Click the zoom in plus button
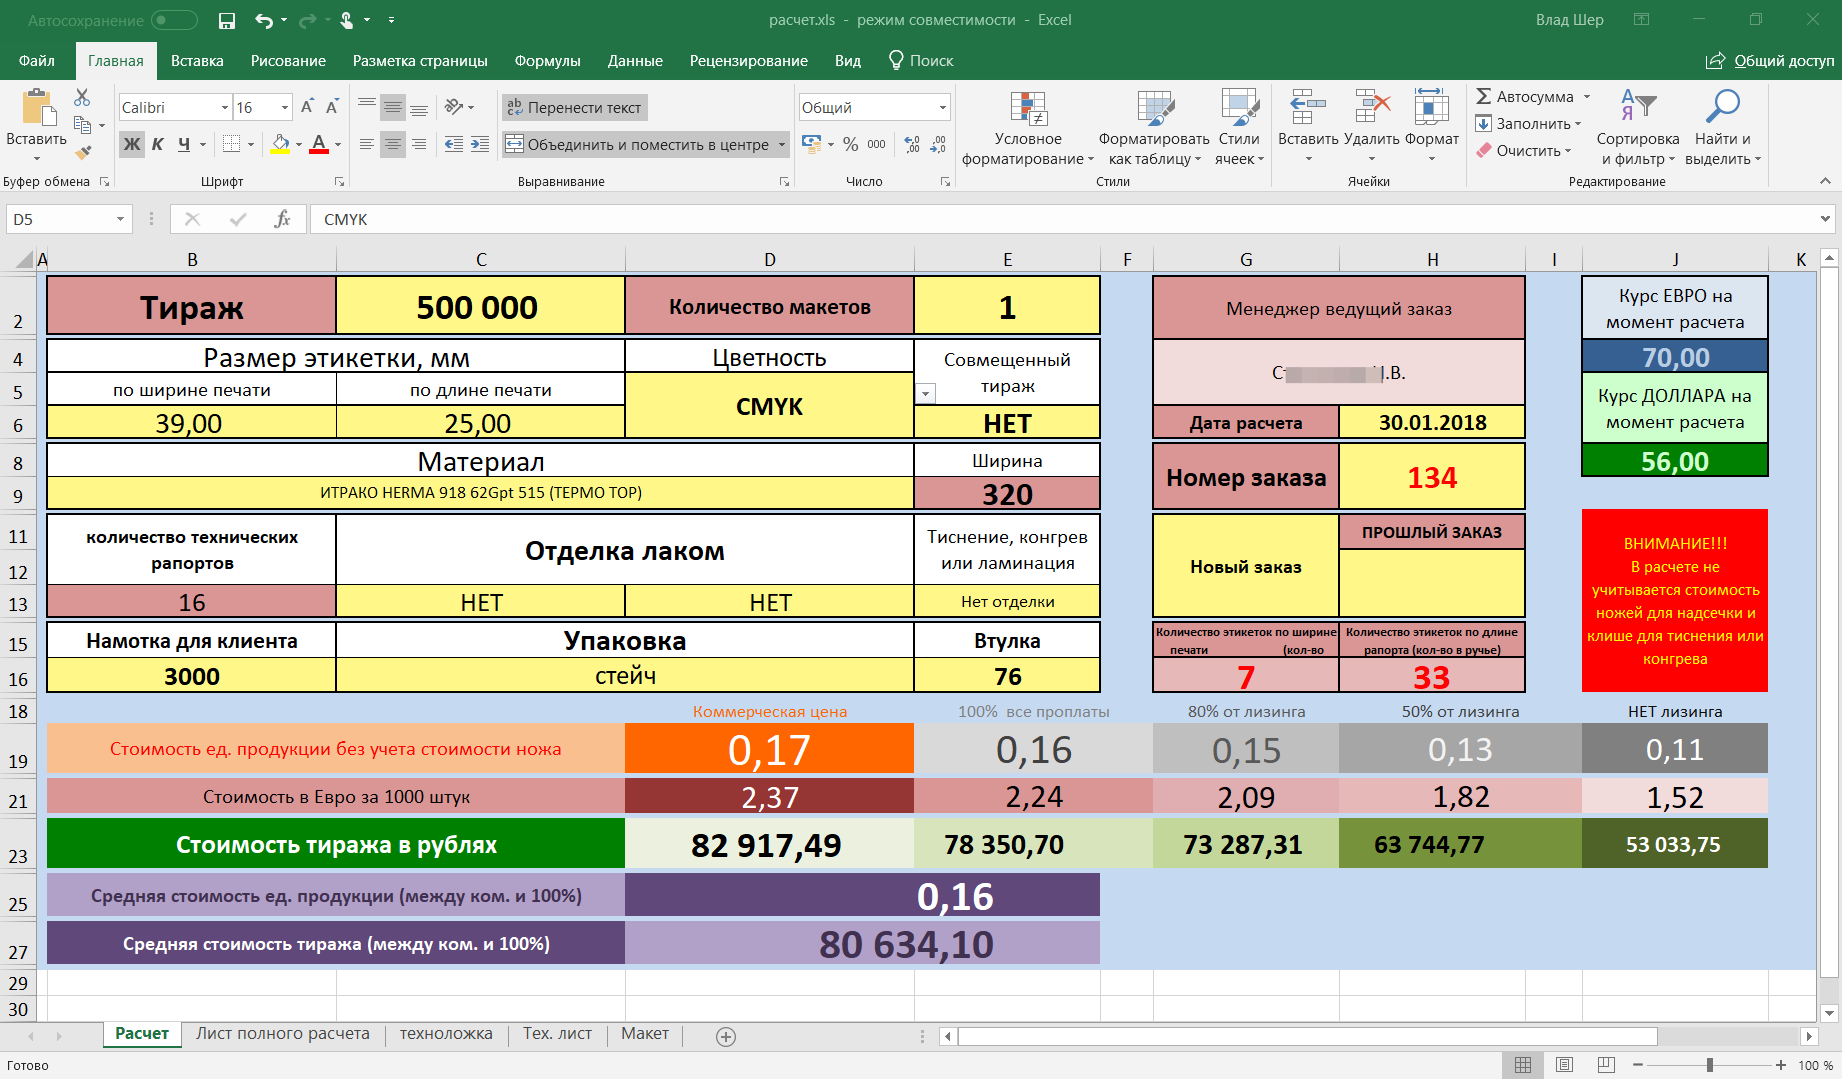1842x1079 pixels. coord(1781,1065)
